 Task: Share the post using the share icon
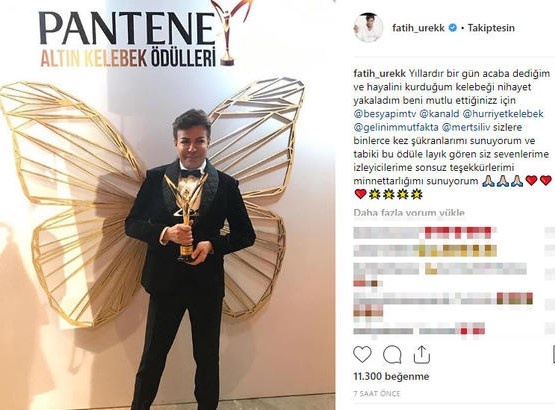click(x=422, y=354)
